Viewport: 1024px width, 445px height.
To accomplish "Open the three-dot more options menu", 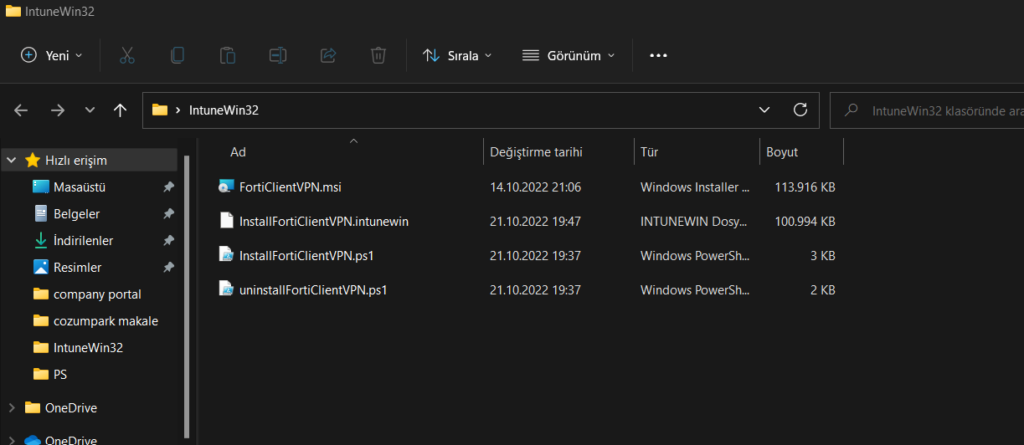I will point(658,56).
